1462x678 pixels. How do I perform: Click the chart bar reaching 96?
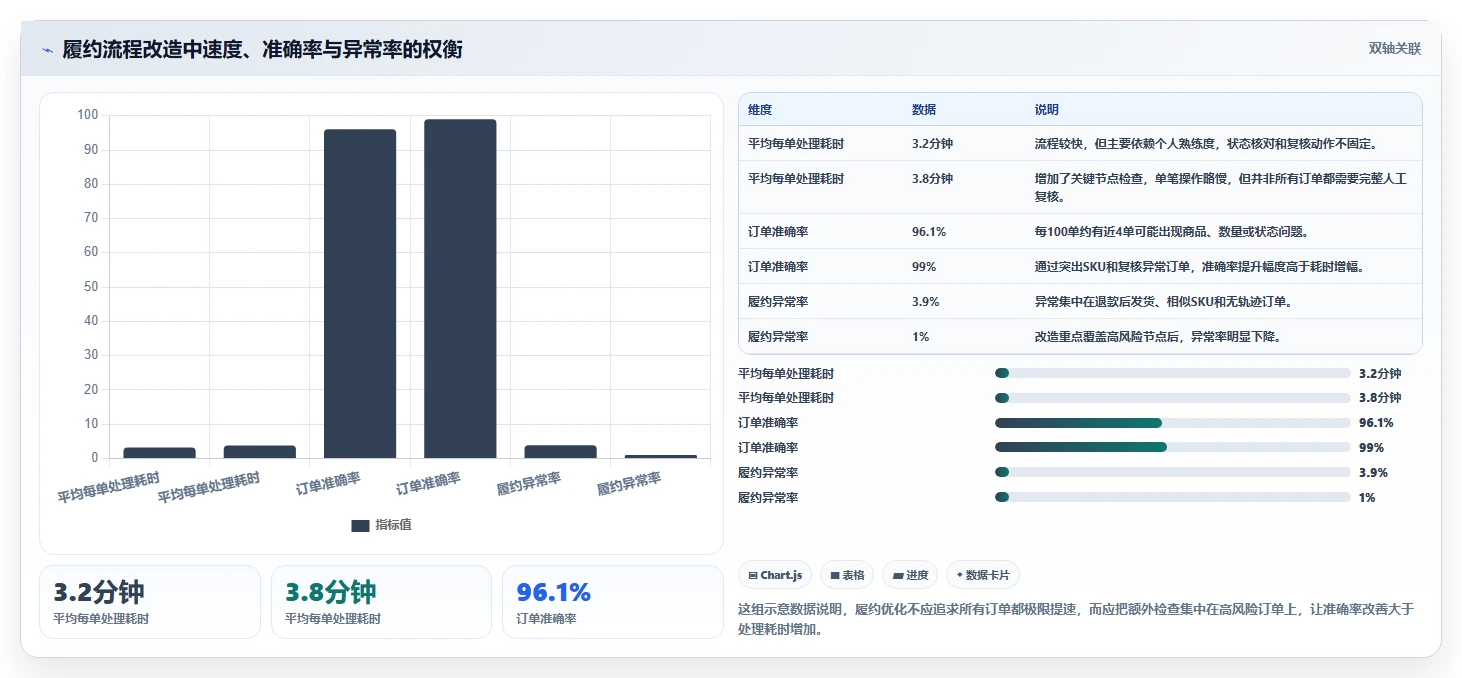(359, 294)
